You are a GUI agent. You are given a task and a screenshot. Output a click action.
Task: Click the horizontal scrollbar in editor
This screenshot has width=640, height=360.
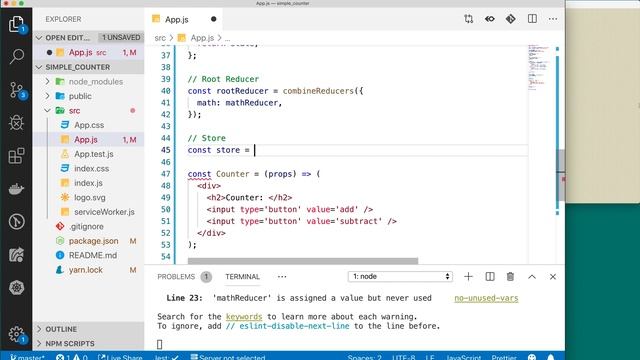click(x=303, y=261)
